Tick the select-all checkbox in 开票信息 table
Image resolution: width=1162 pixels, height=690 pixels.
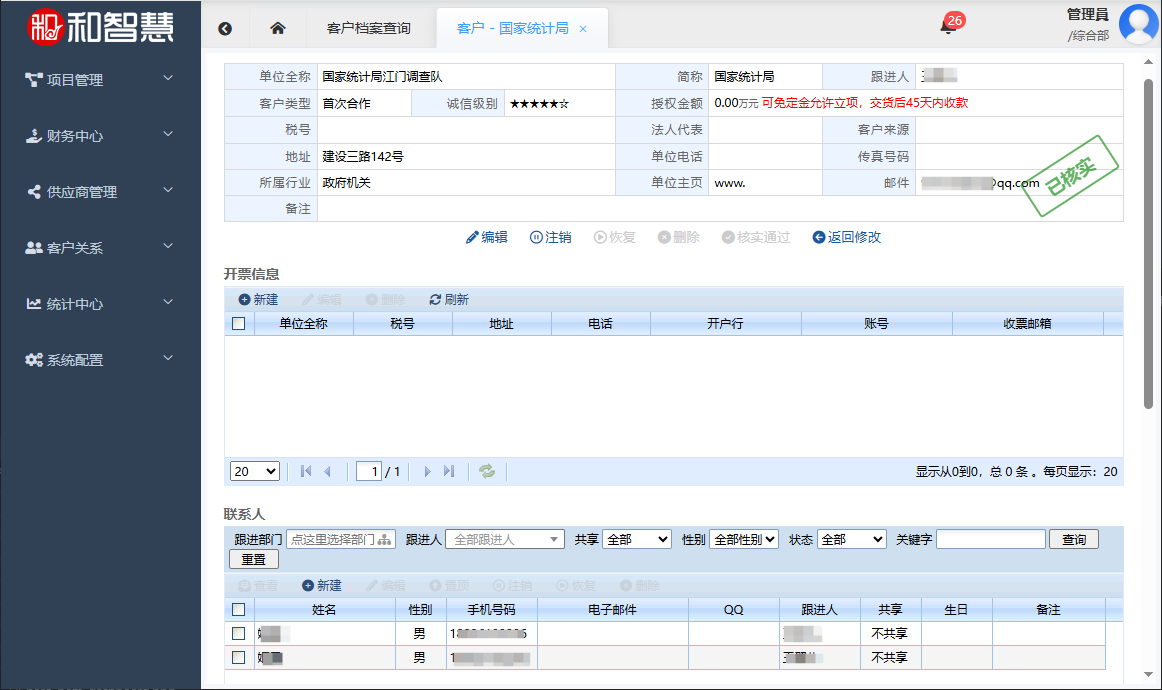pyautogui.click(x=239, y=324)
